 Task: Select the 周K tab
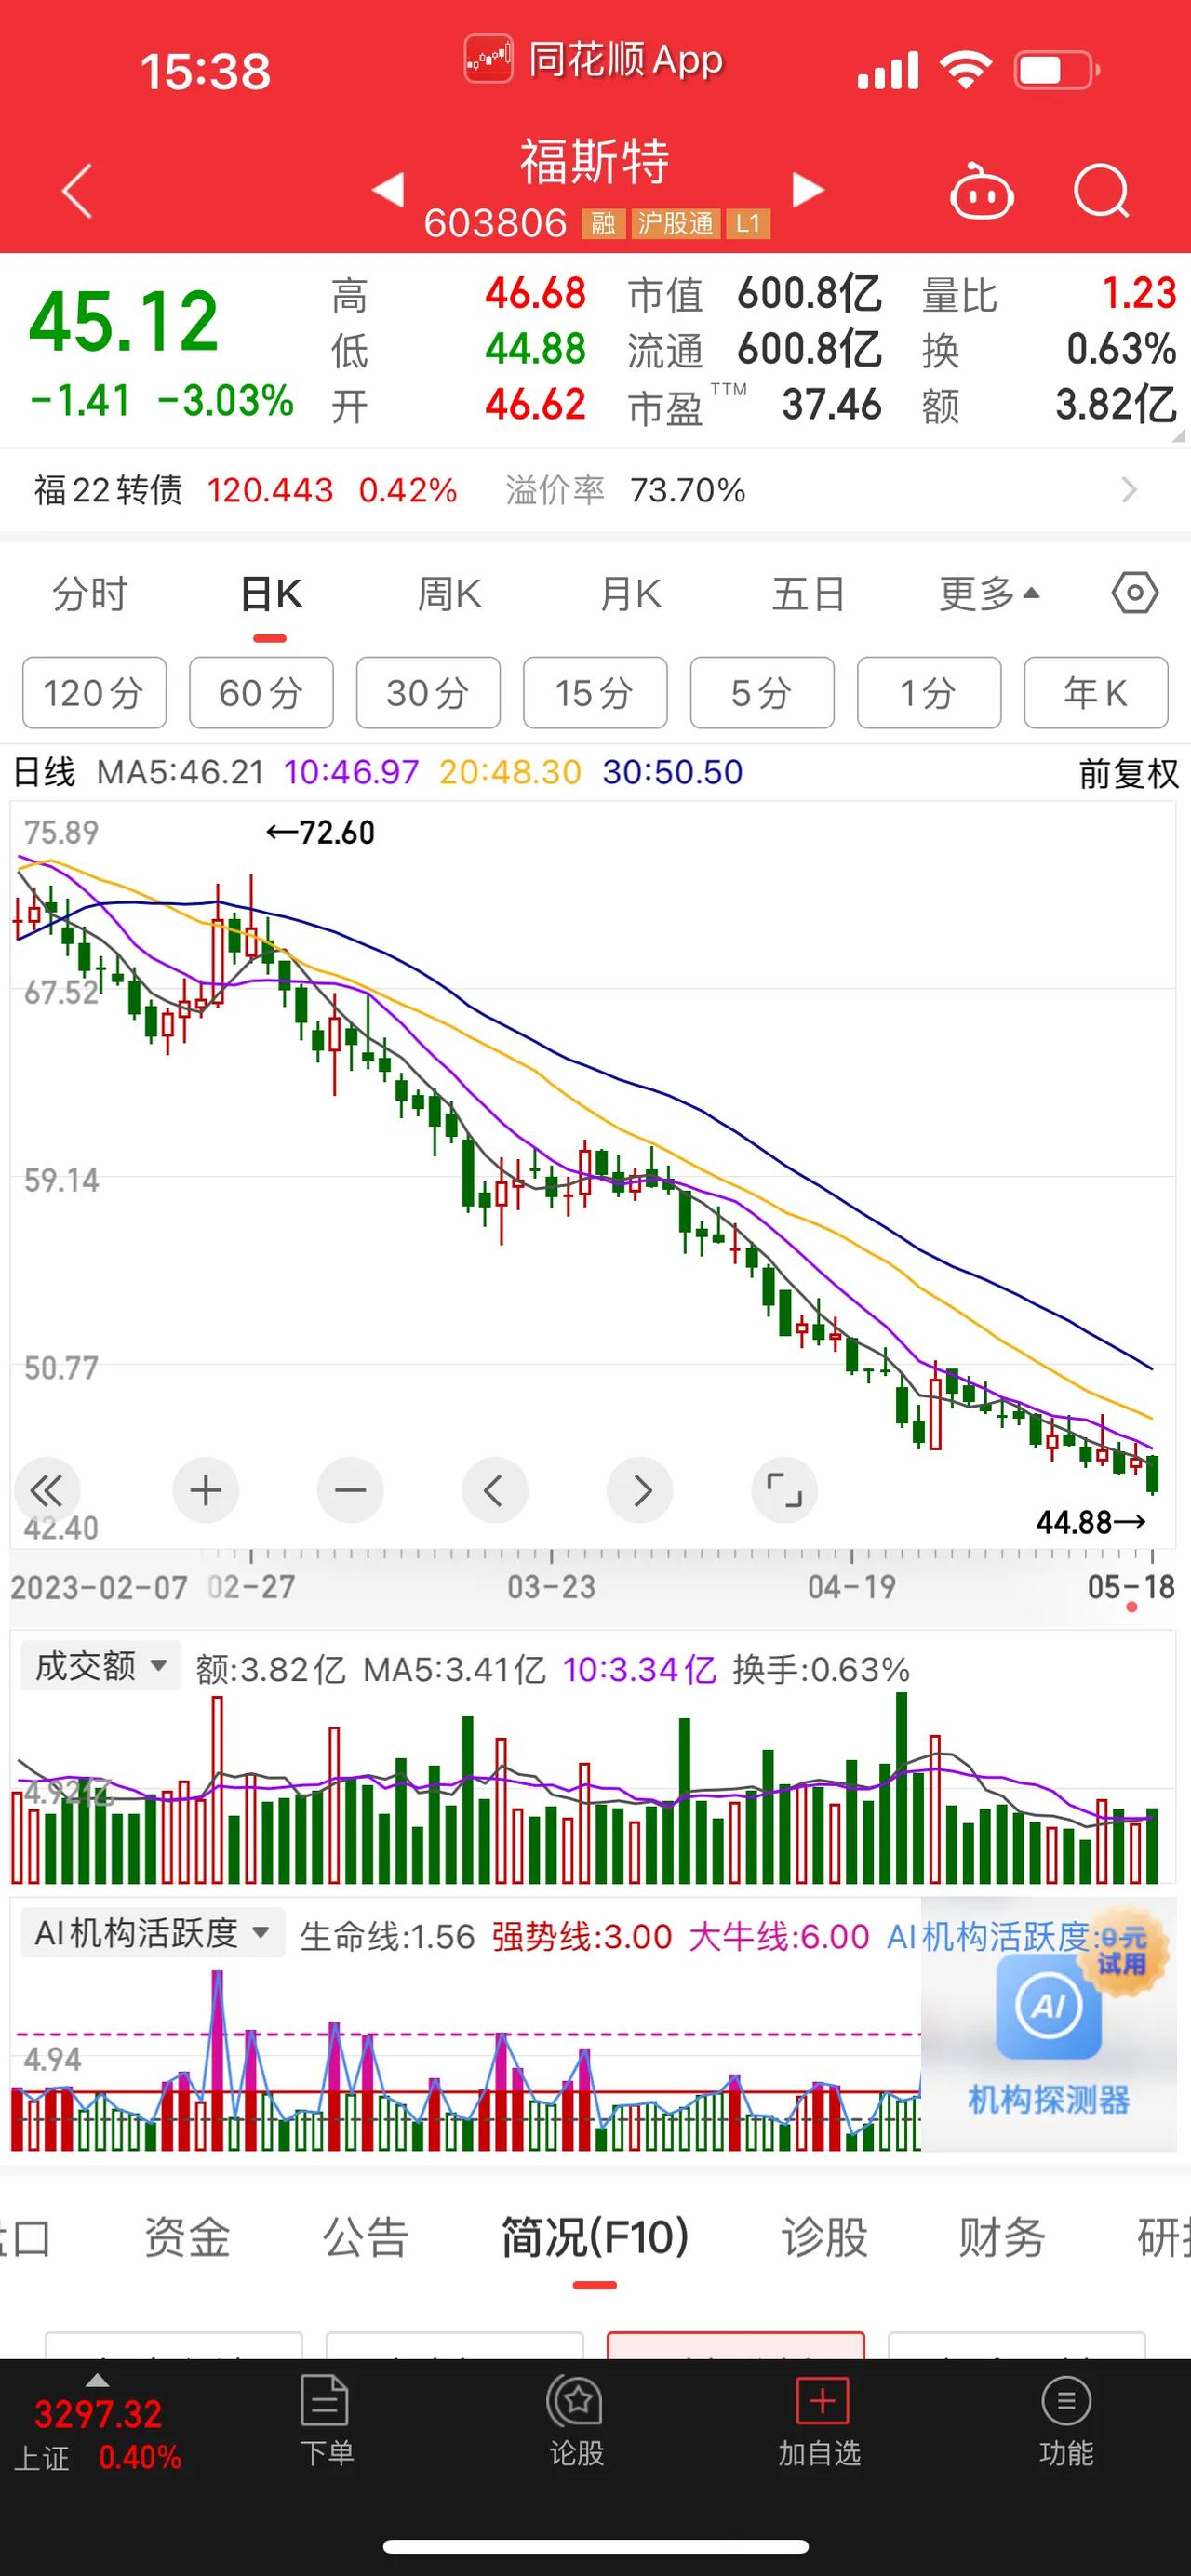450,594
